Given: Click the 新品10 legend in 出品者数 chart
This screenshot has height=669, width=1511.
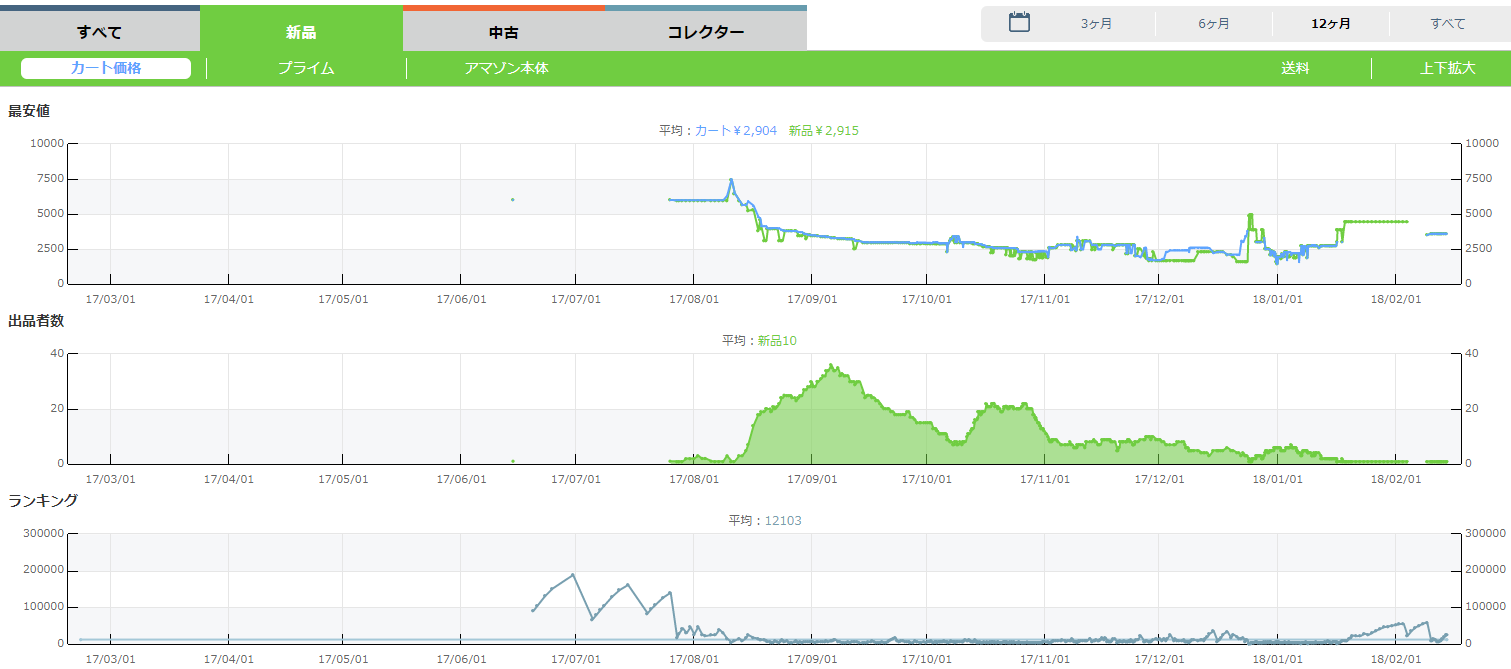Looking at the screenshot, I should 777,340.
